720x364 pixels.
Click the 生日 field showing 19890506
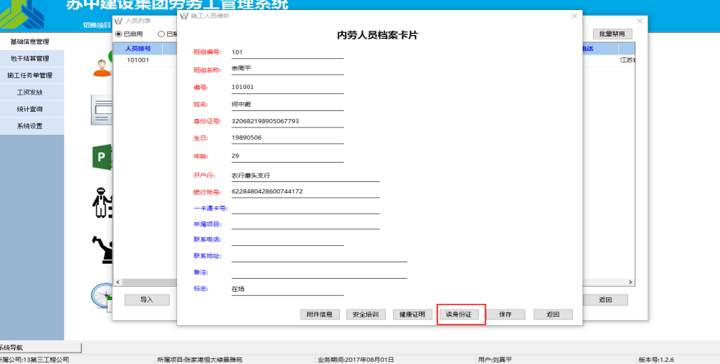tap(287, 138)
